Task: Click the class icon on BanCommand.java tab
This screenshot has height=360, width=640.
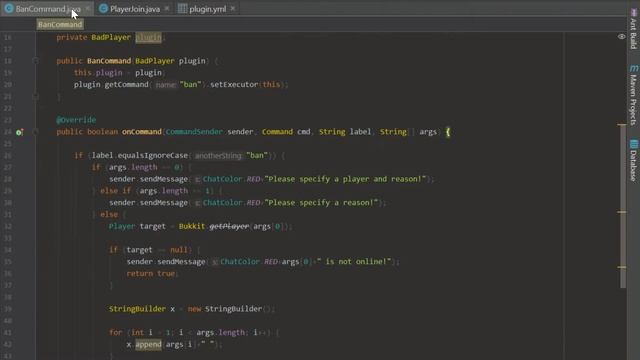Action: (9, 9)
